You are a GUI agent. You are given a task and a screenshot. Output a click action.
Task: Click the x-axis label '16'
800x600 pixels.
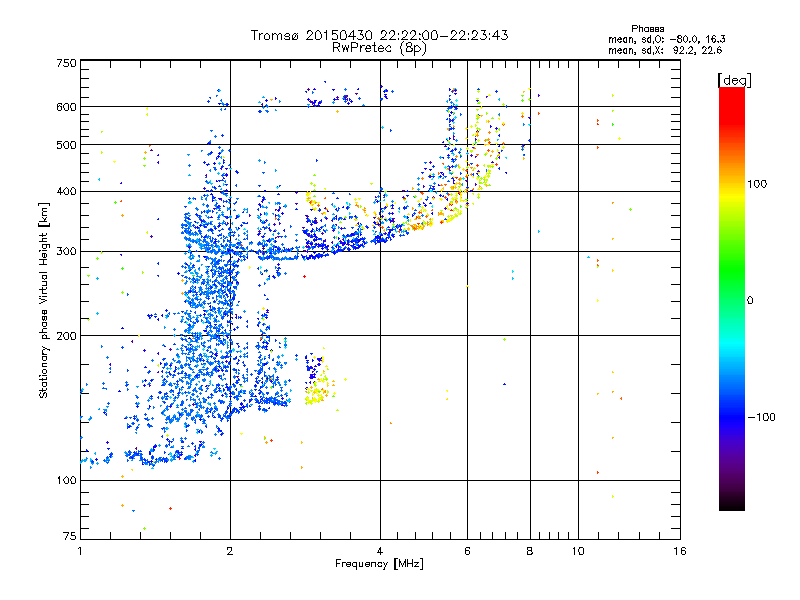click(x=680, y=551)
